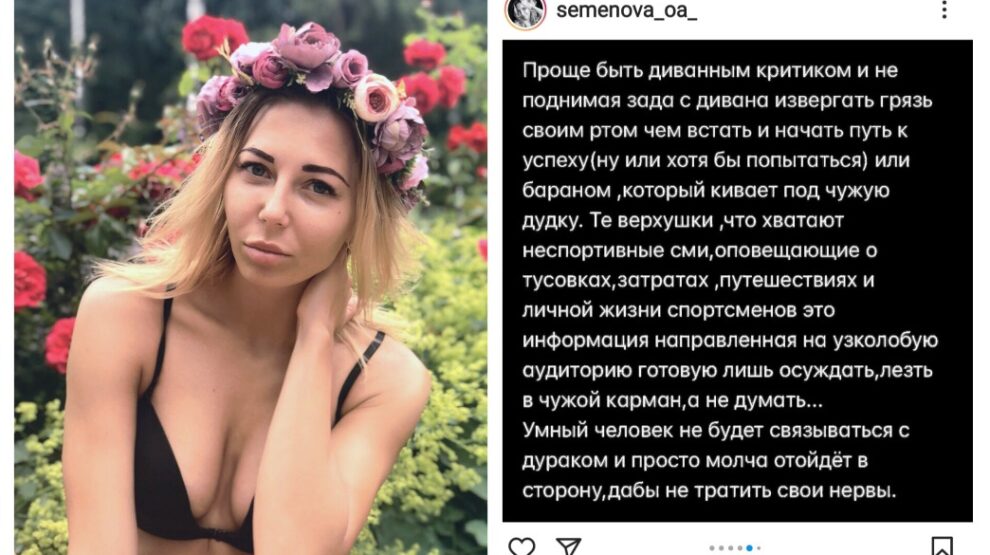Select the fourth gray carousel dot
Viewport: 990px width, 555px height.
pos(740,548)
